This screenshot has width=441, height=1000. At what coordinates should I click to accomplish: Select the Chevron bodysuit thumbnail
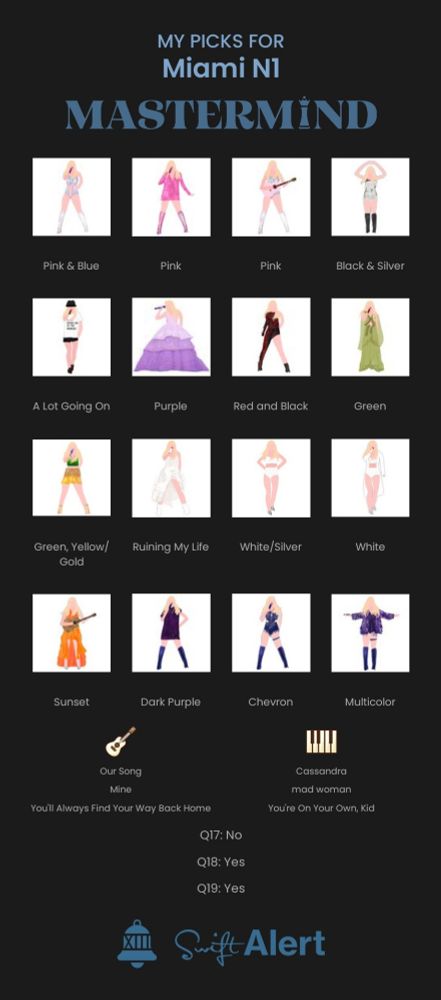[x=271, y=633]
